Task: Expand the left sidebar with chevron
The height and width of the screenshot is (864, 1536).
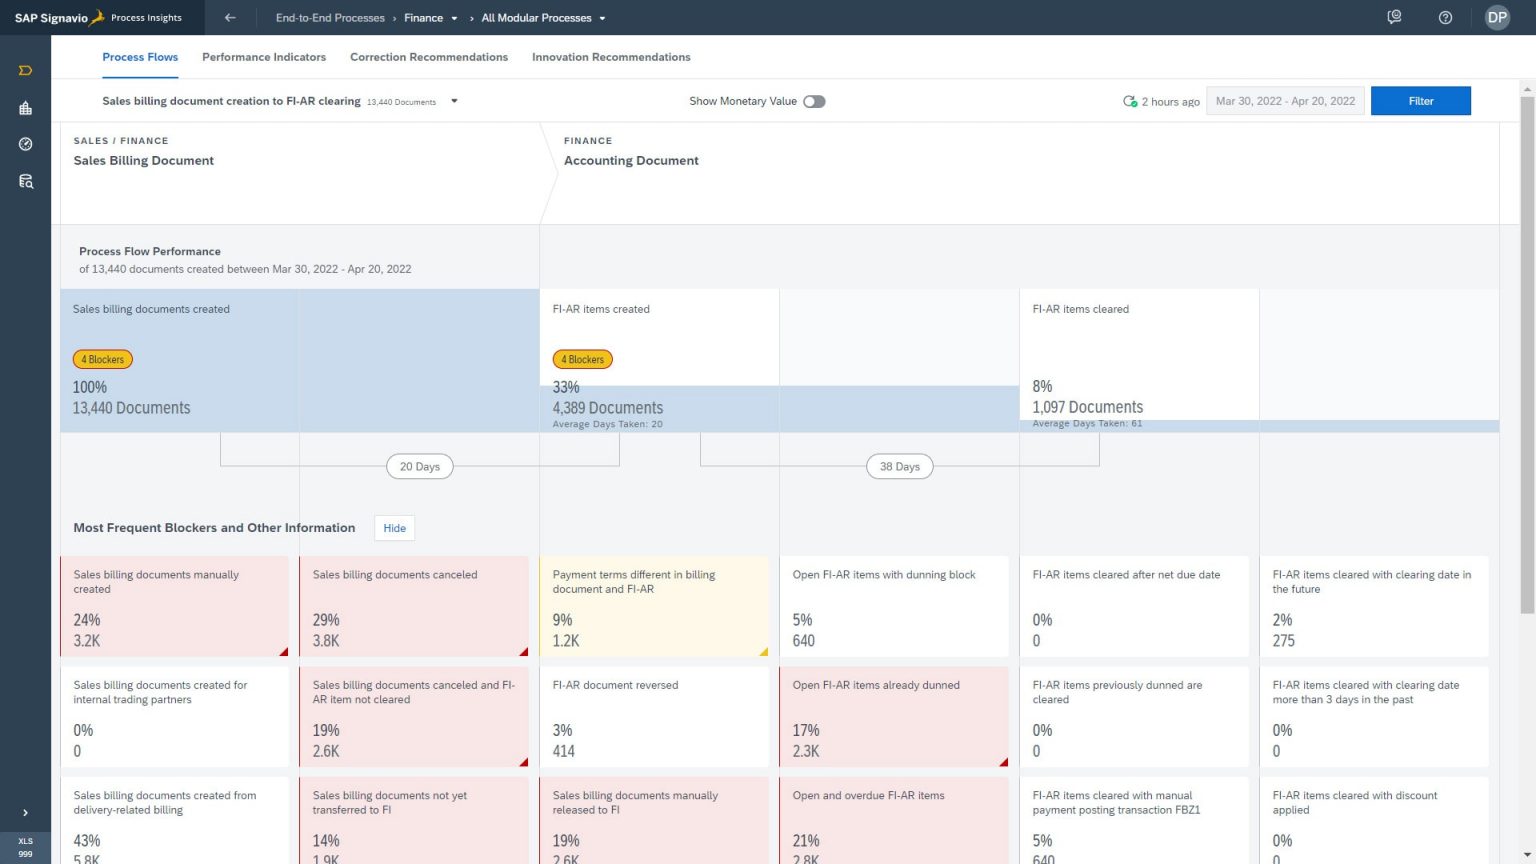Action: 25,812
